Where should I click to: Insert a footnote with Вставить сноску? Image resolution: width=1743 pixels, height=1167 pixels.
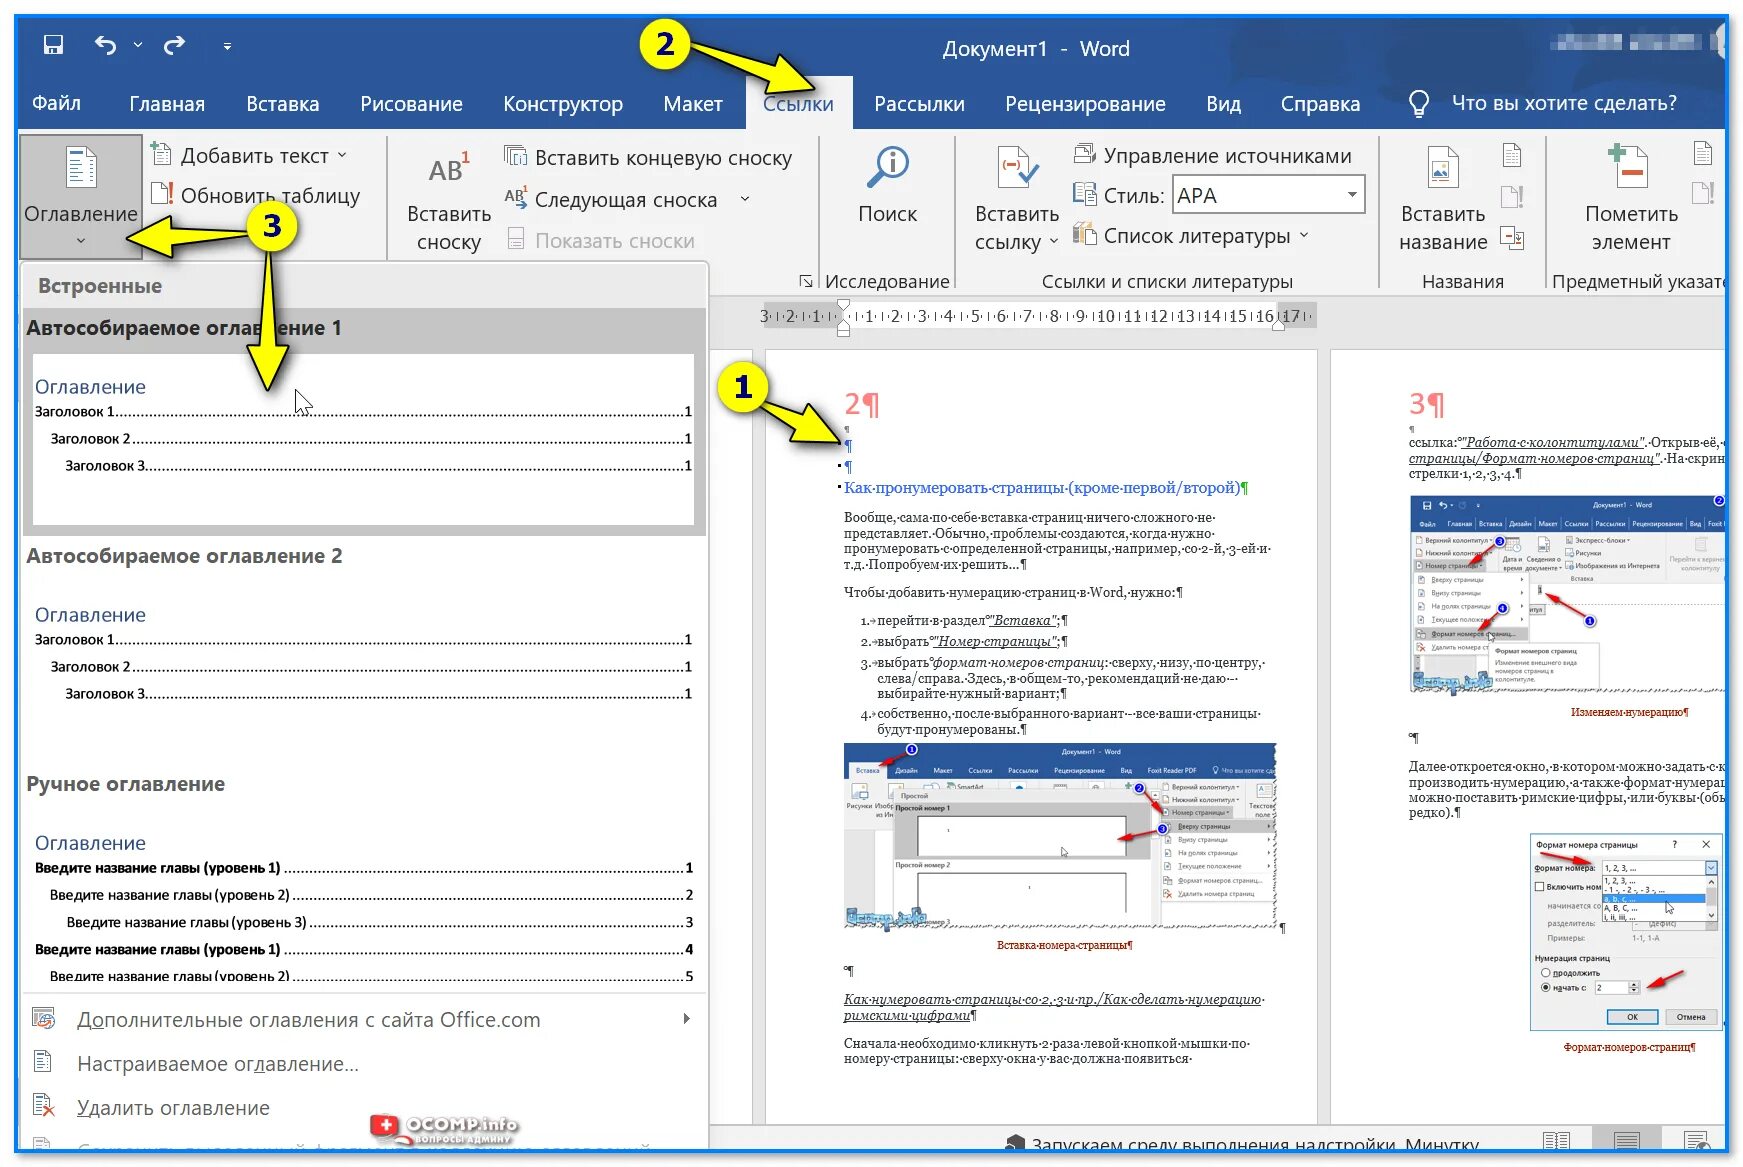coord(449,200)
